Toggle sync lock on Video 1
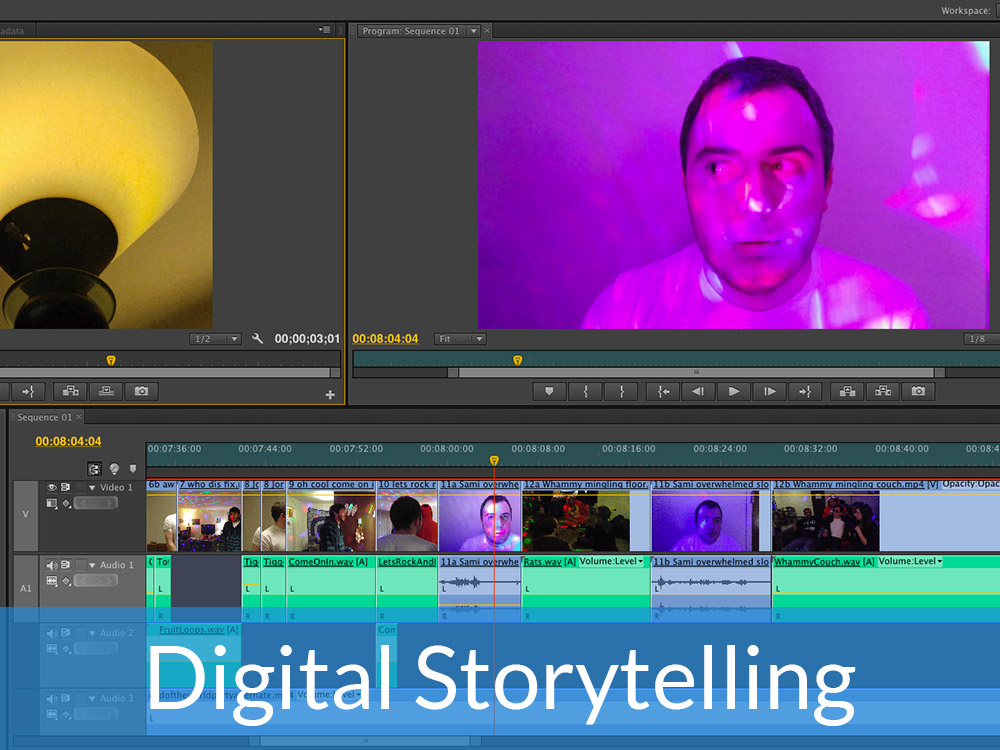 click(66, 487)
